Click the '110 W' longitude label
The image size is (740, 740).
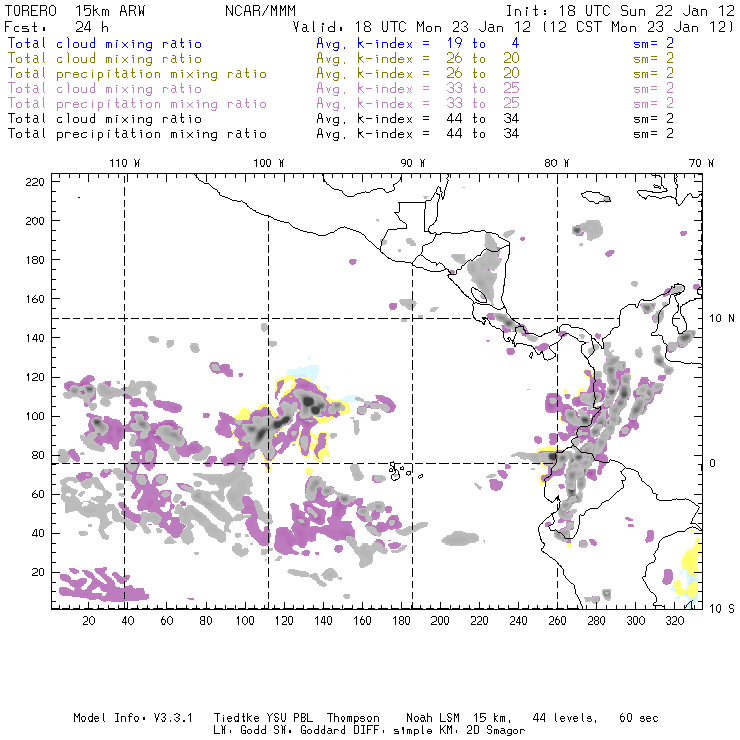(x=125, y=163)
